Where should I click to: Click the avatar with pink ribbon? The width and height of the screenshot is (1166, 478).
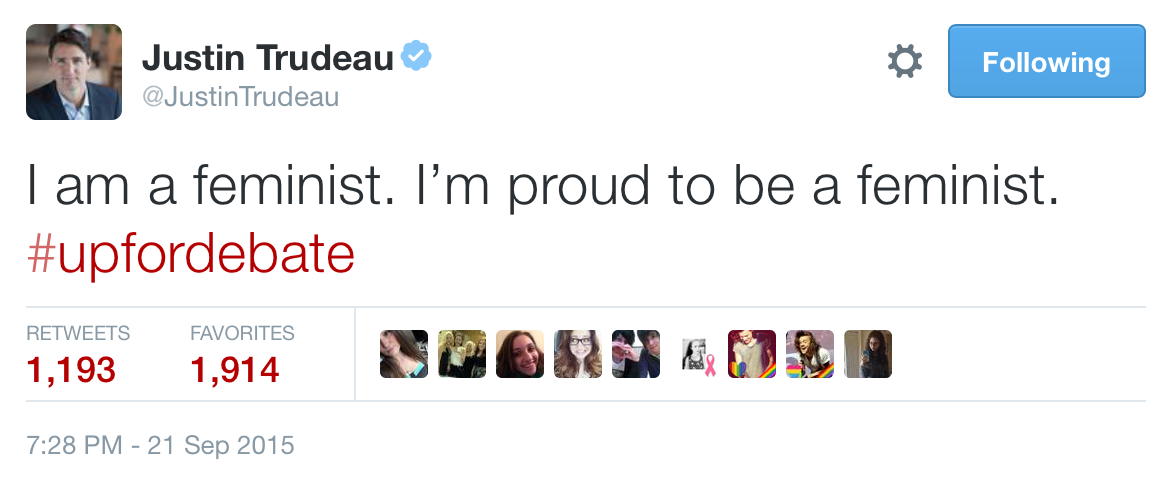pyautogui.click(x=696, y=355)
